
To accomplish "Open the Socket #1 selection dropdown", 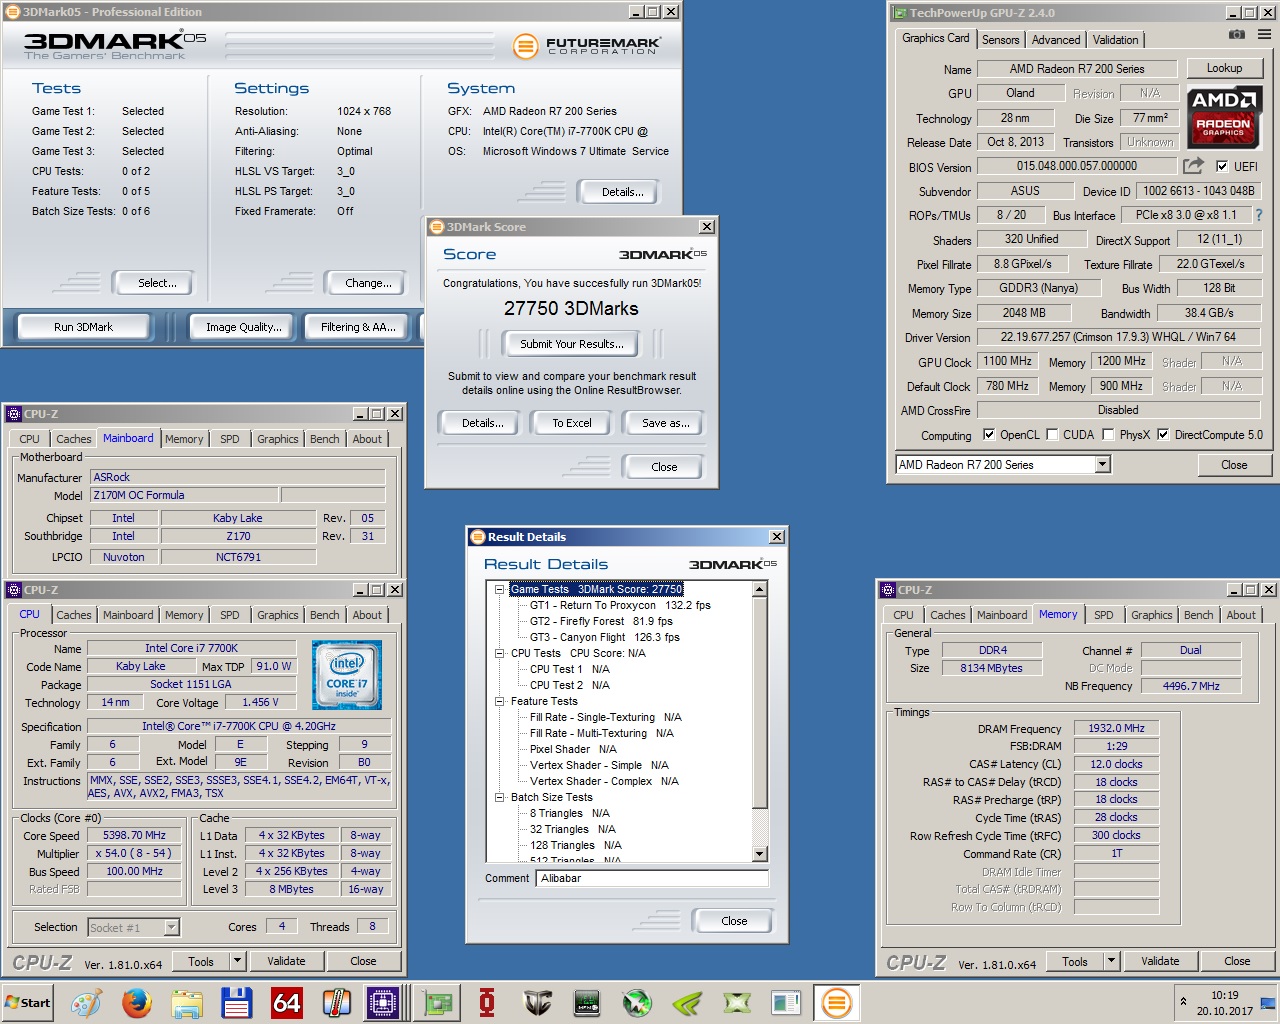I will click(x=171, y=927).
